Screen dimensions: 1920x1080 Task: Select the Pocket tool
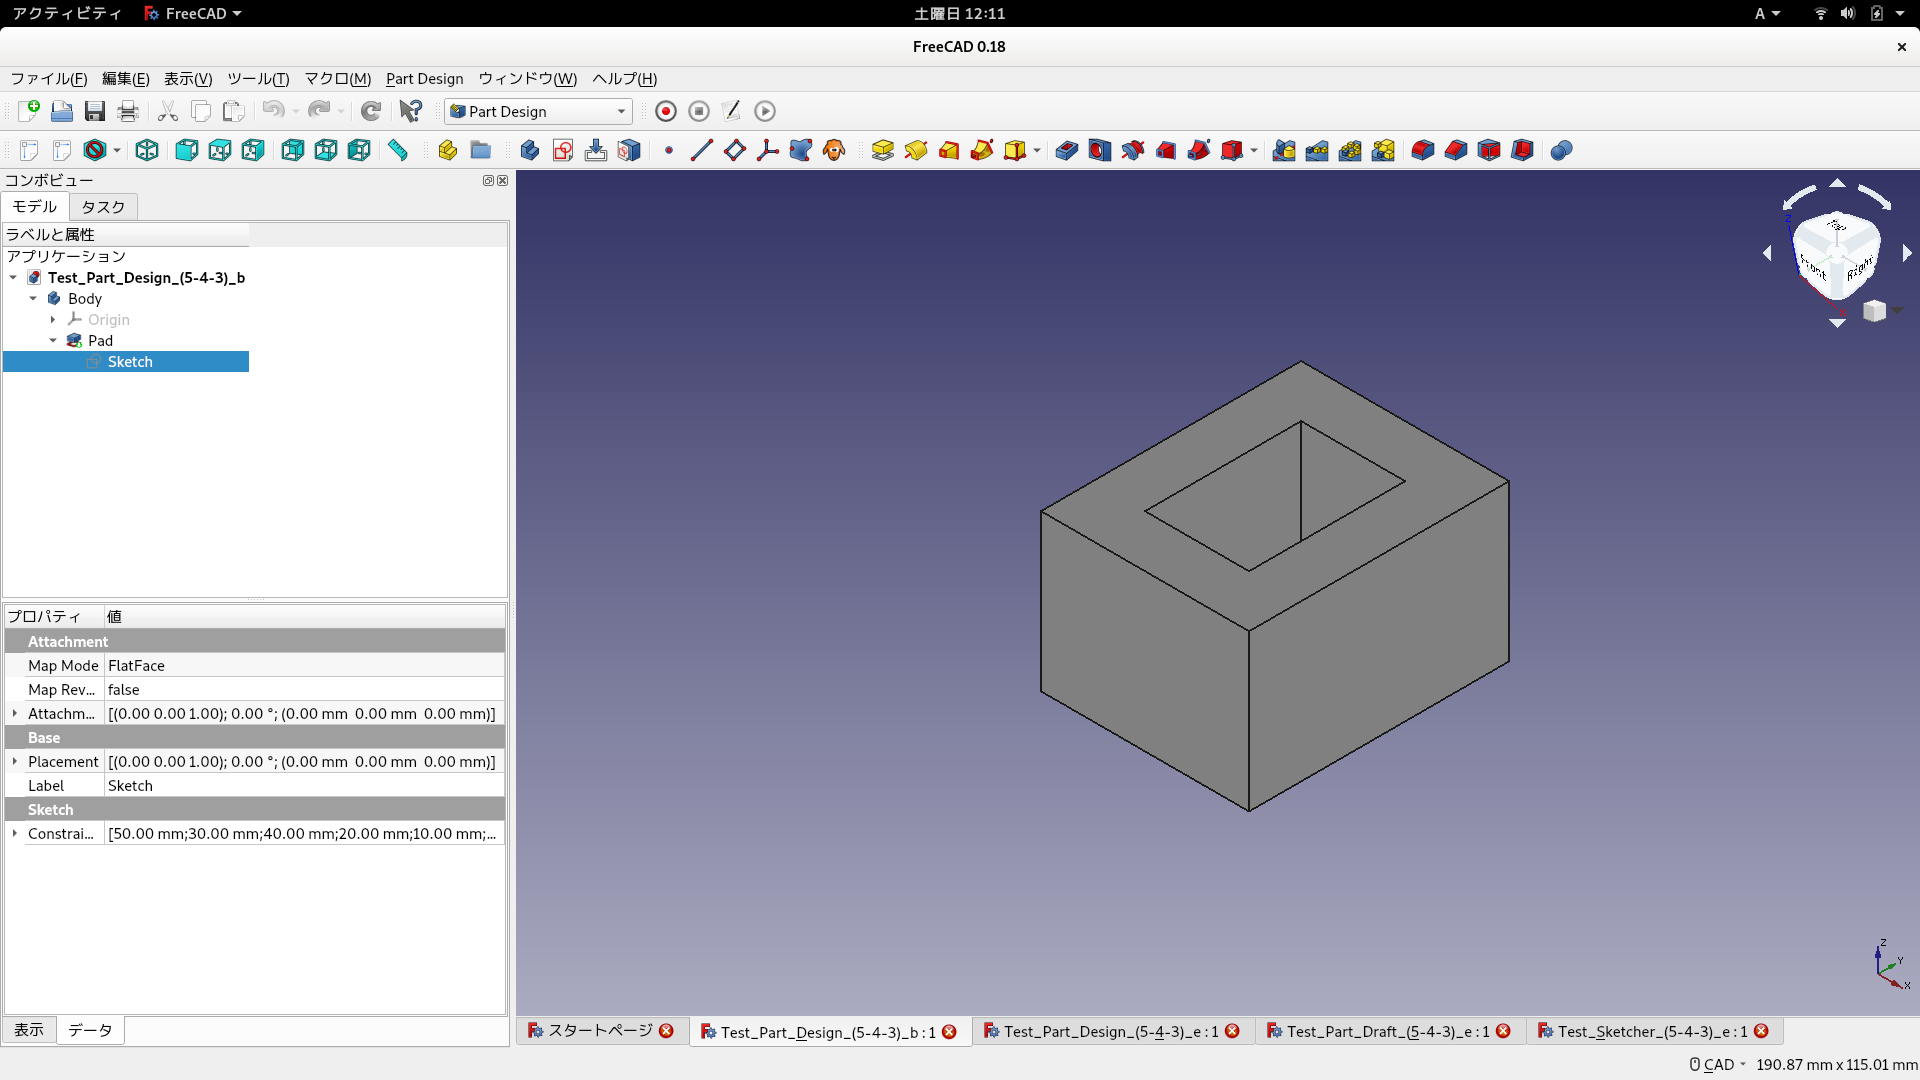point(1066,150)
